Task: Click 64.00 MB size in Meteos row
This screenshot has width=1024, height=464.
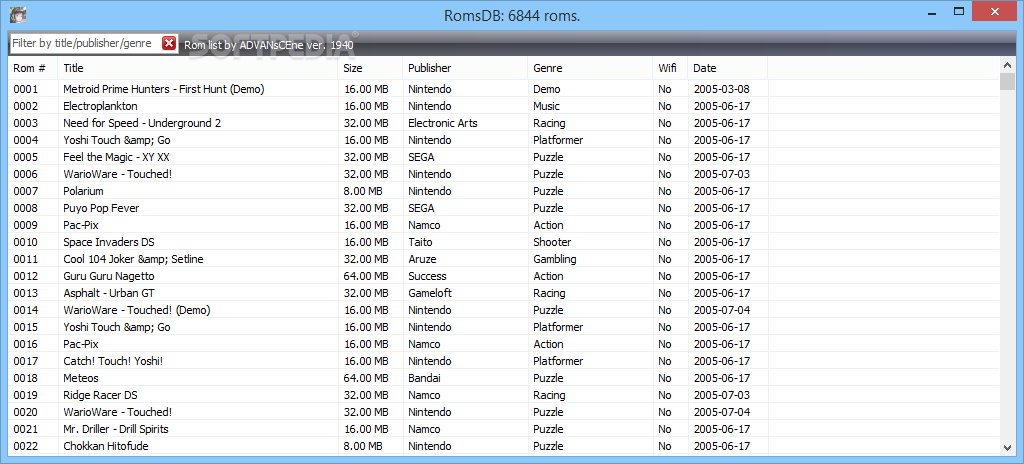Action: pos(366,378)
